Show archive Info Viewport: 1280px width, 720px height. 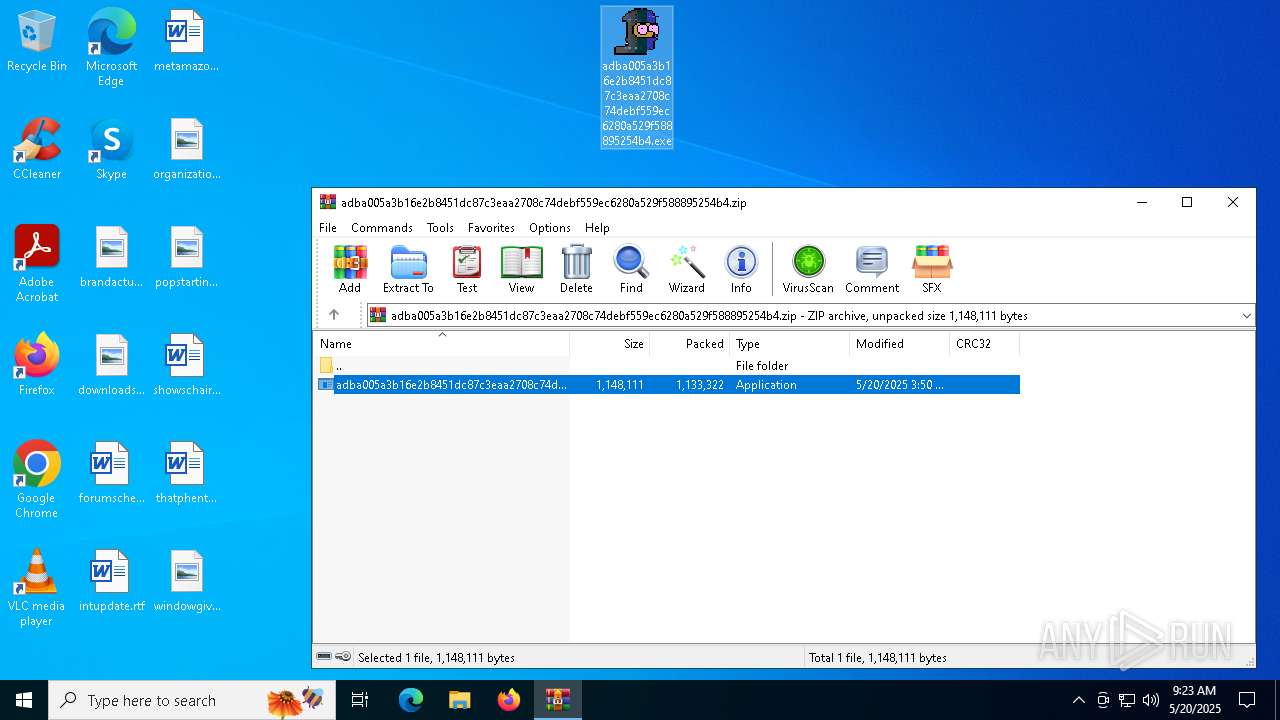(x=741, y=269)
